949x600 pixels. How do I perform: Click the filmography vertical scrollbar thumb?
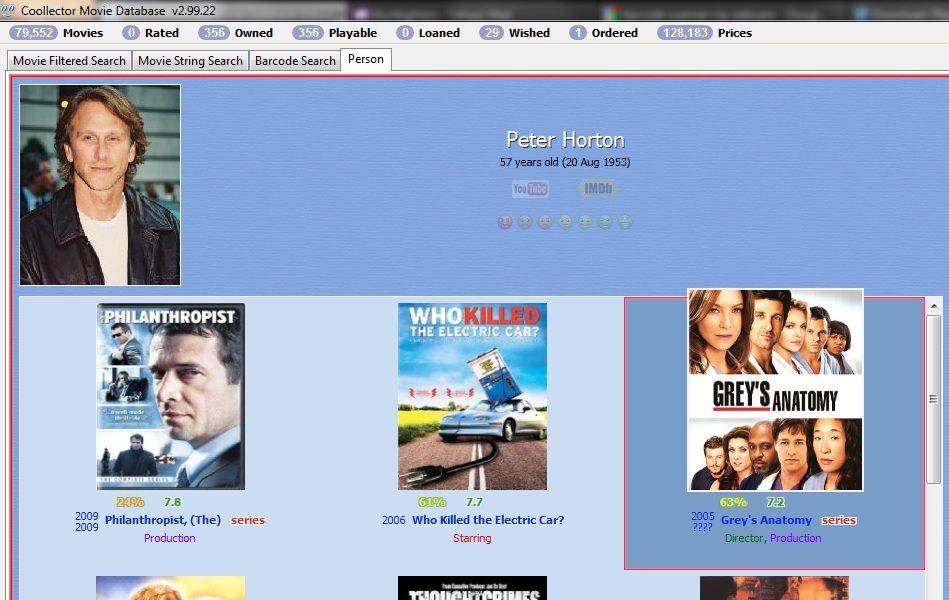click(x=934, y=398)
